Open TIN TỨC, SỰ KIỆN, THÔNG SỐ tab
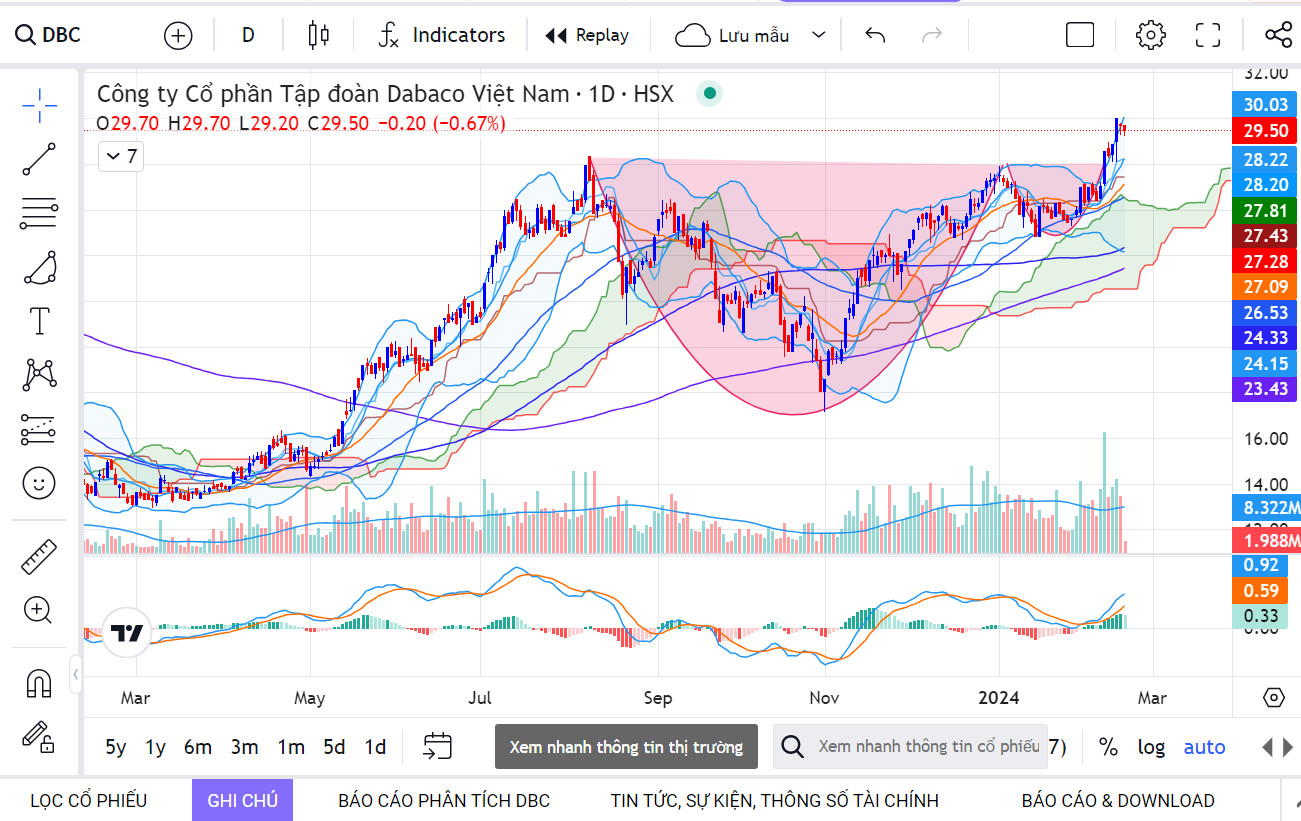 click(x=775, y=800)
